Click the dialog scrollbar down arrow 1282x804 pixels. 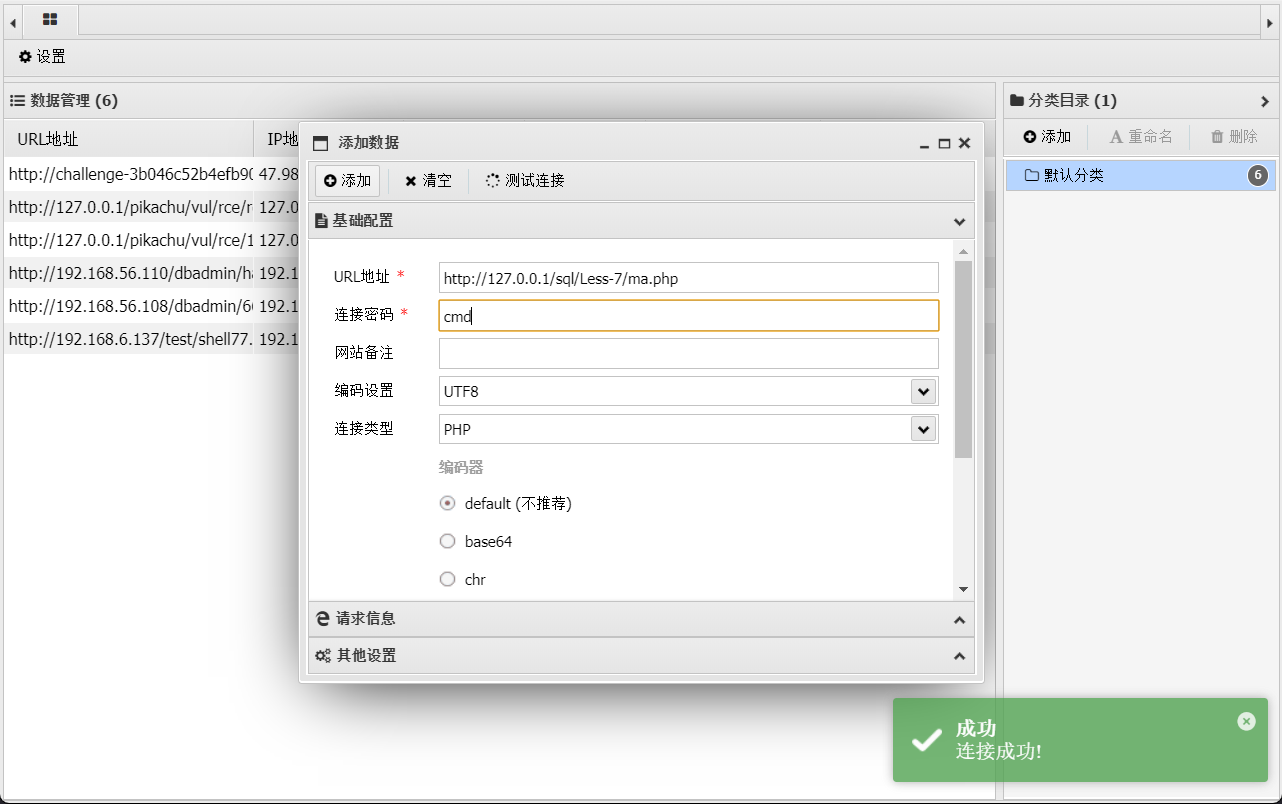(963, 590)
